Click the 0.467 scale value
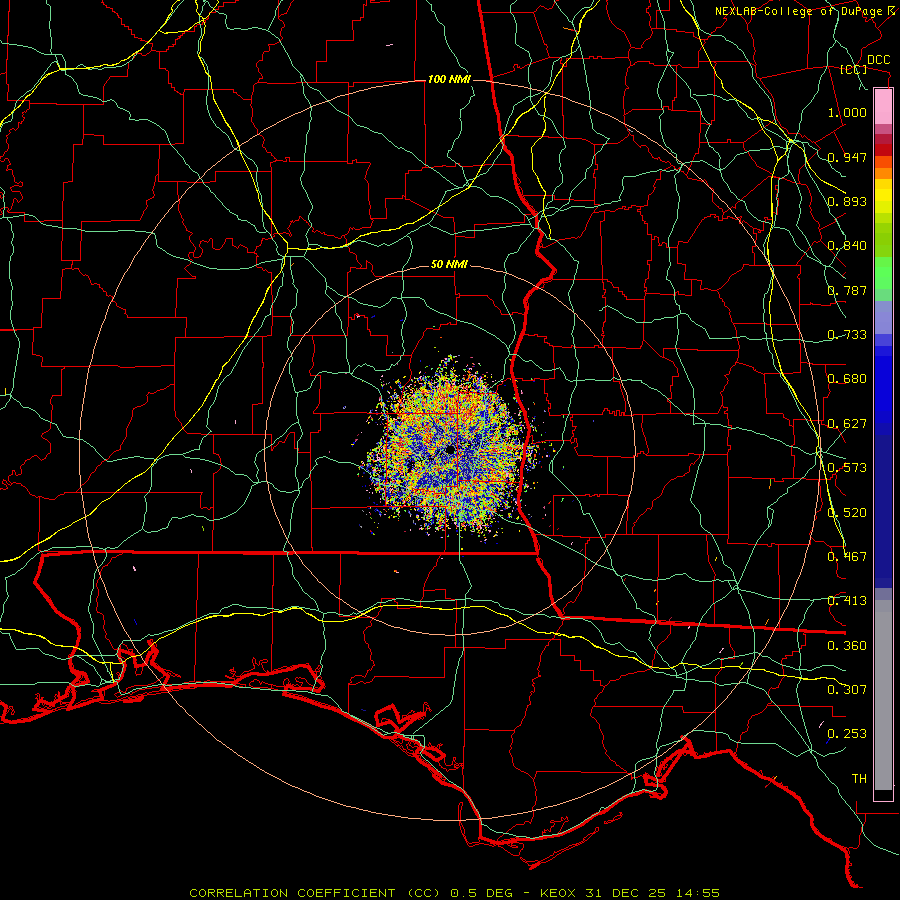 (847, 557)
